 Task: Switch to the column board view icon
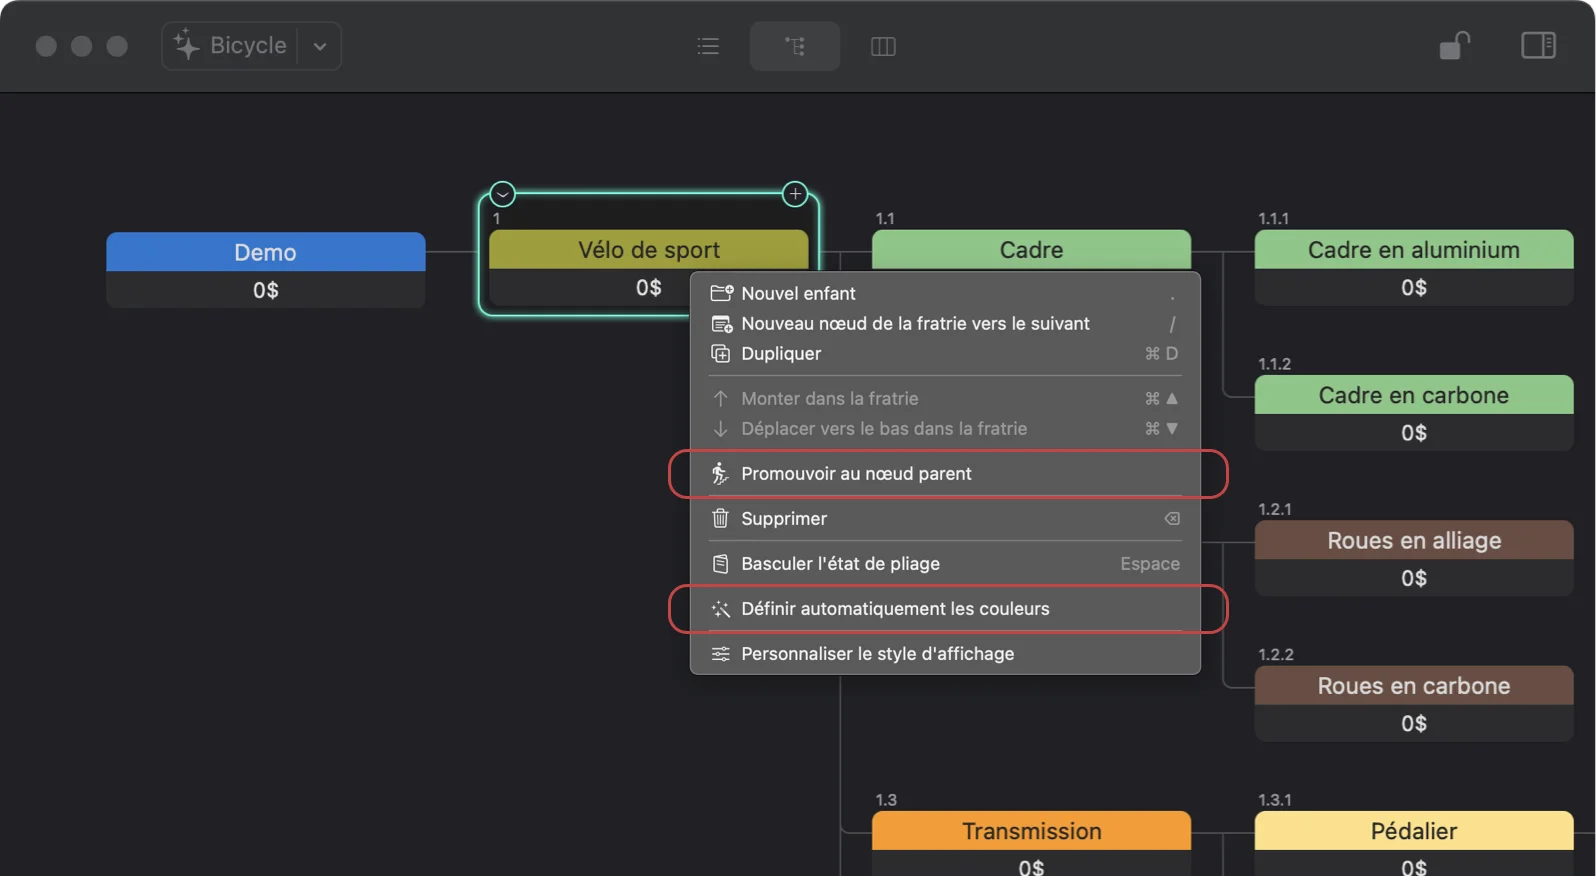click(883, 46)
